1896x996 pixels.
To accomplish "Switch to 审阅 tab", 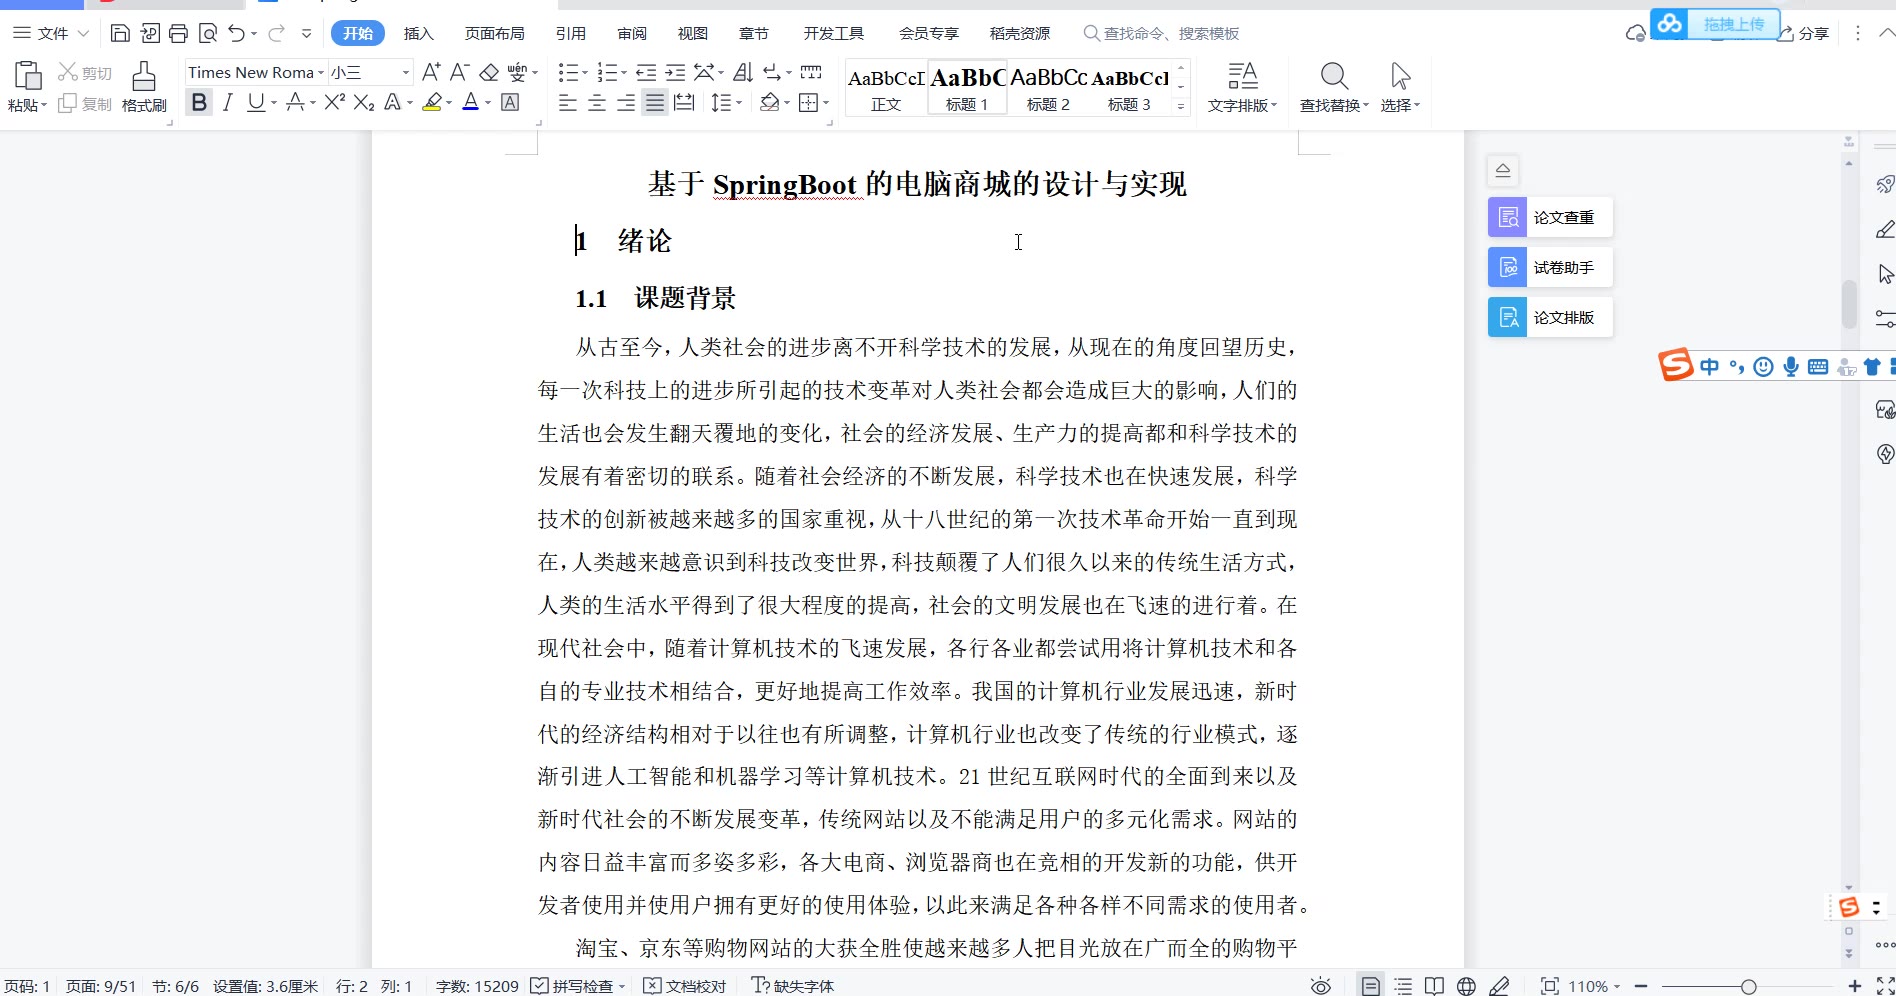I will click(x=632, y=33).
